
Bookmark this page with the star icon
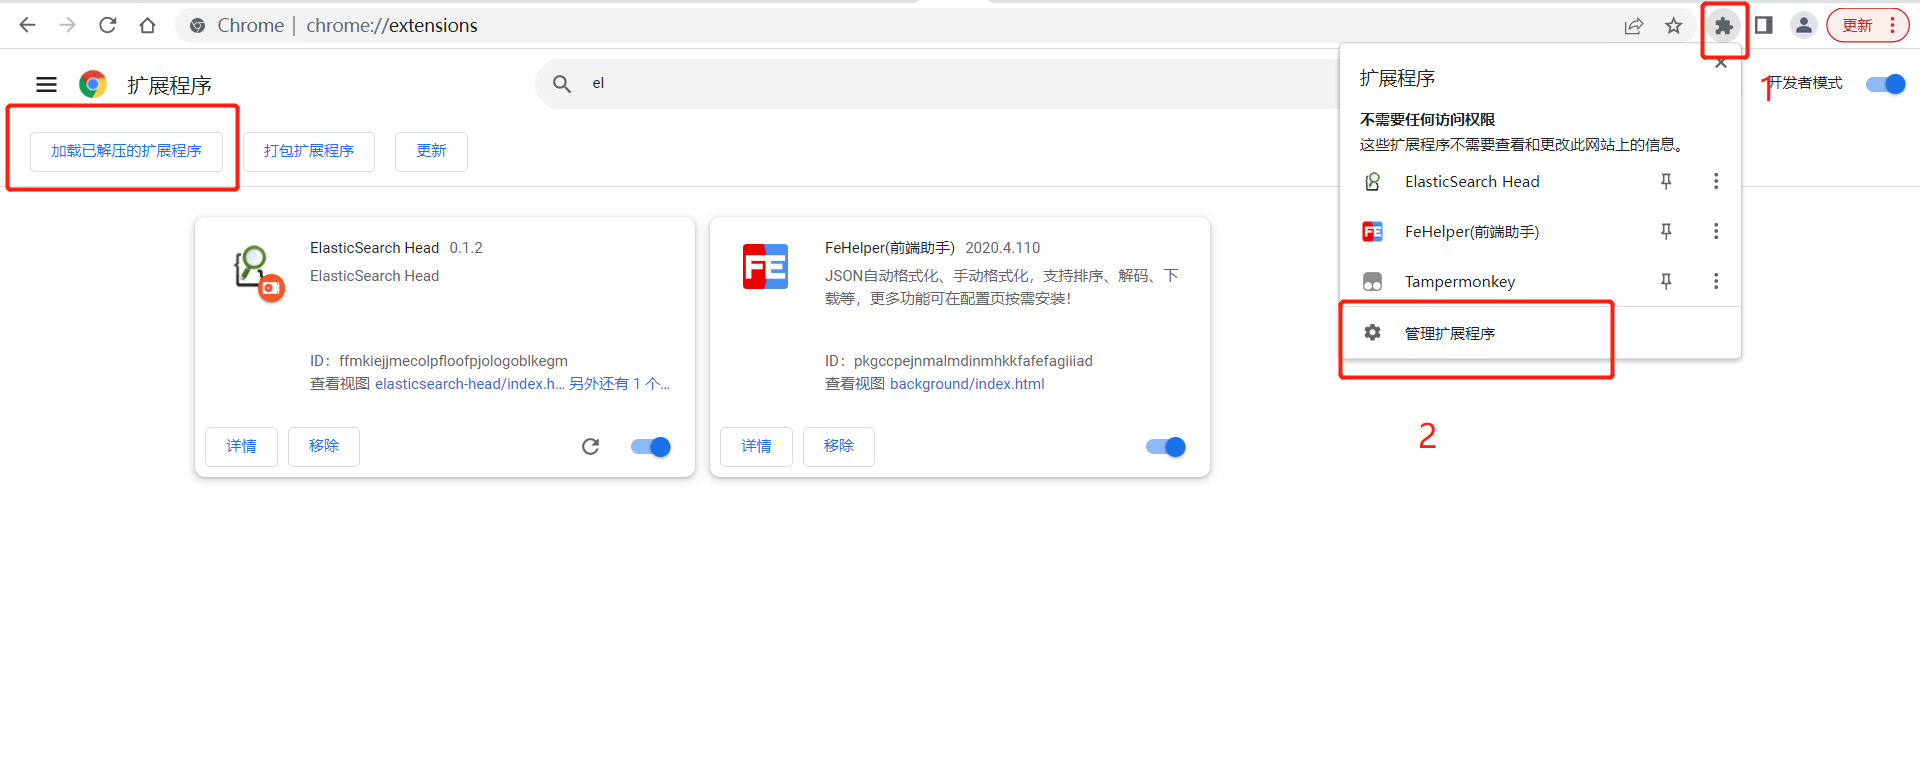click(x=1674, y=26)
